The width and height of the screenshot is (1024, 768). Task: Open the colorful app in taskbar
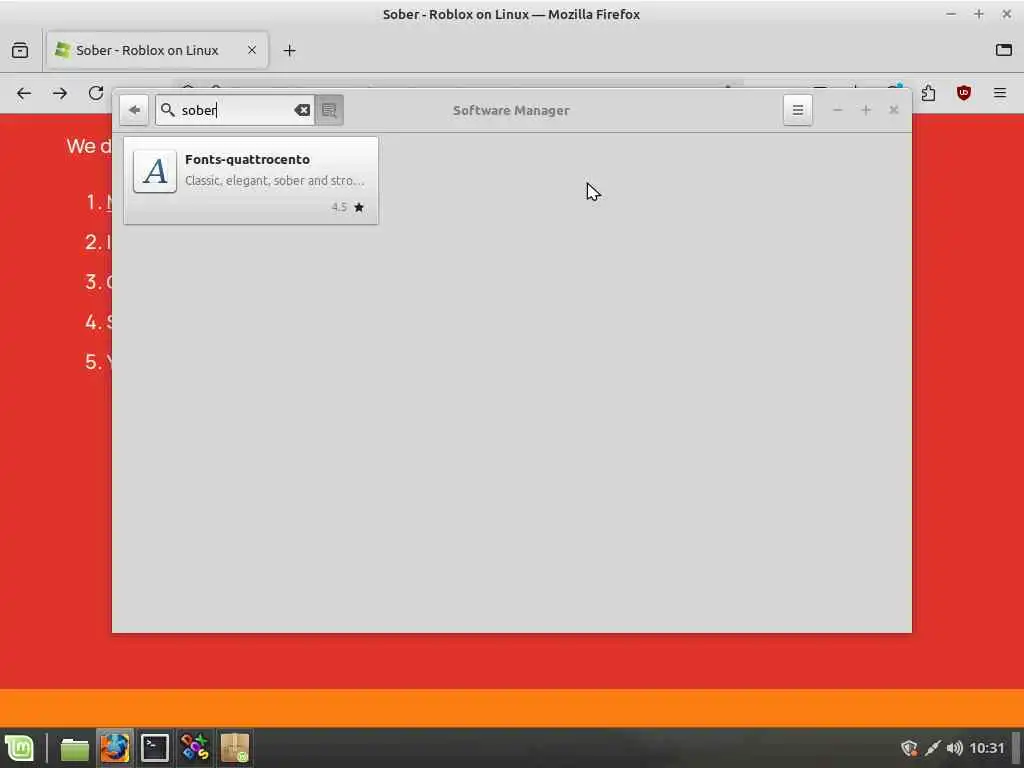[195, 748]
